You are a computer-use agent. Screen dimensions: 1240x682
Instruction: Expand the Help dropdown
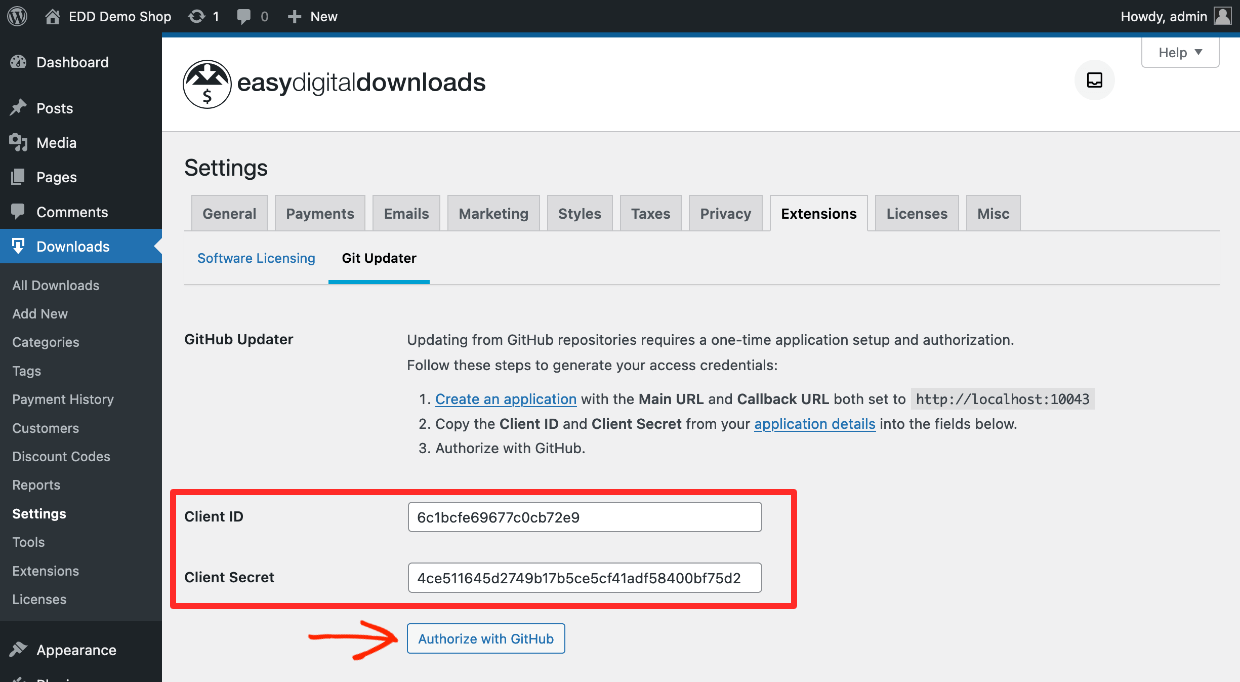click(x=1180, y=52)
